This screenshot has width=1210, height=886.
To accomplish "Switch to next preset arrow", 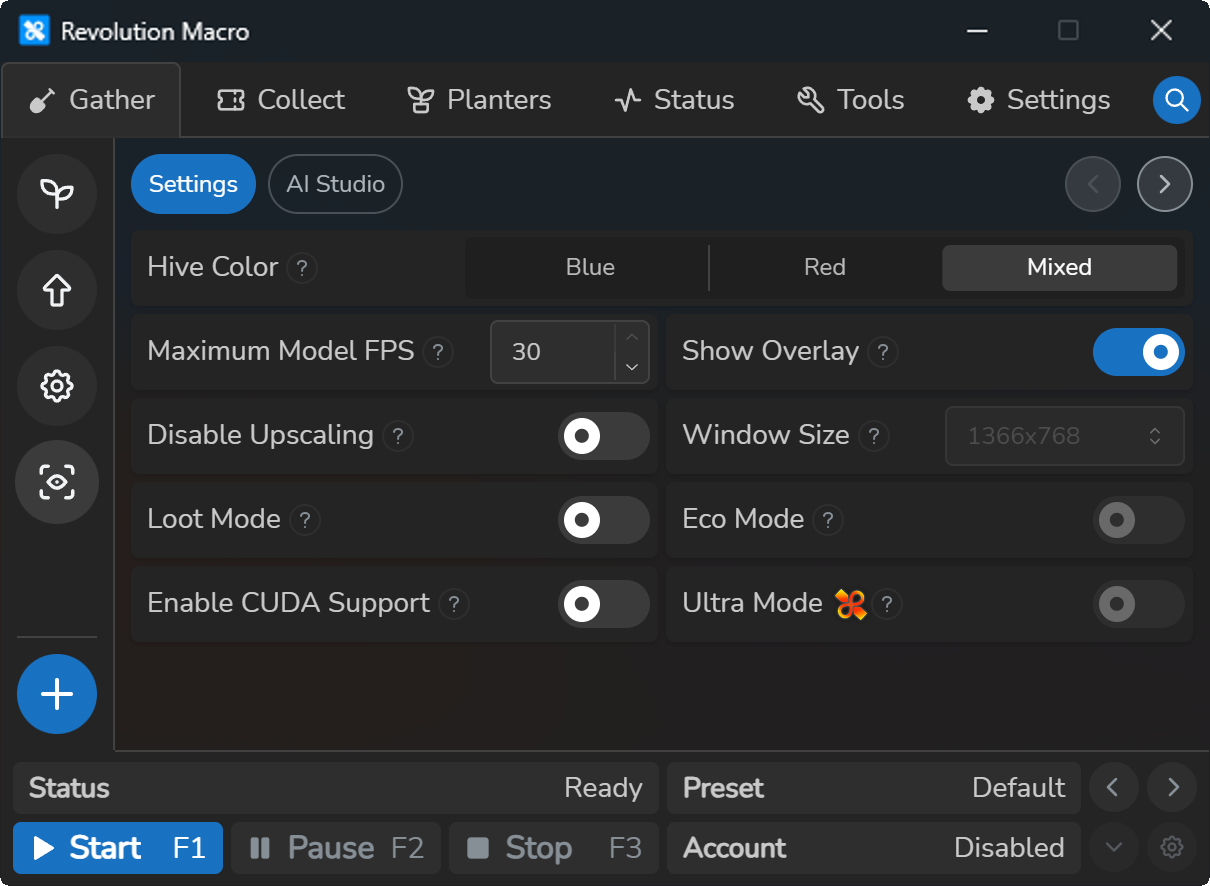I will coord(1172,788).
